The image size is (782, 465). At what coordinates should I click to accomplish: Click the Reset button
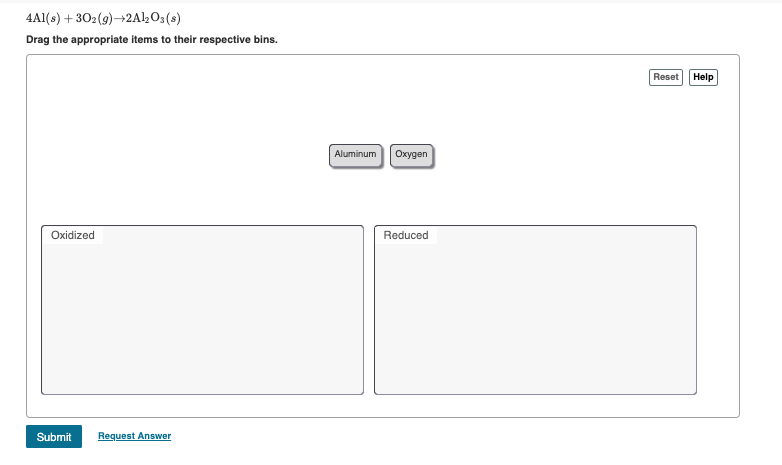[x=665, y=77]
